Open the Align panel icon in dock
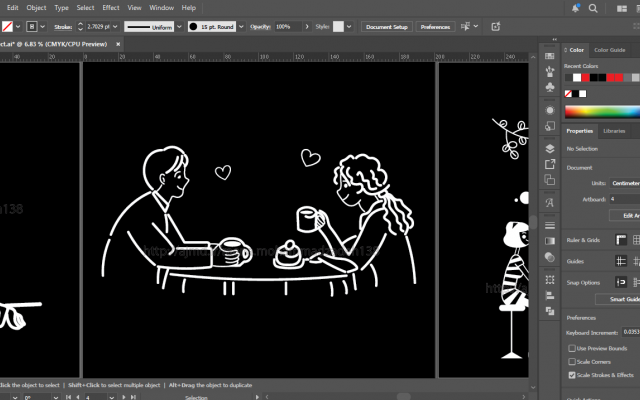The image size is (640, 400). [550, 295]
